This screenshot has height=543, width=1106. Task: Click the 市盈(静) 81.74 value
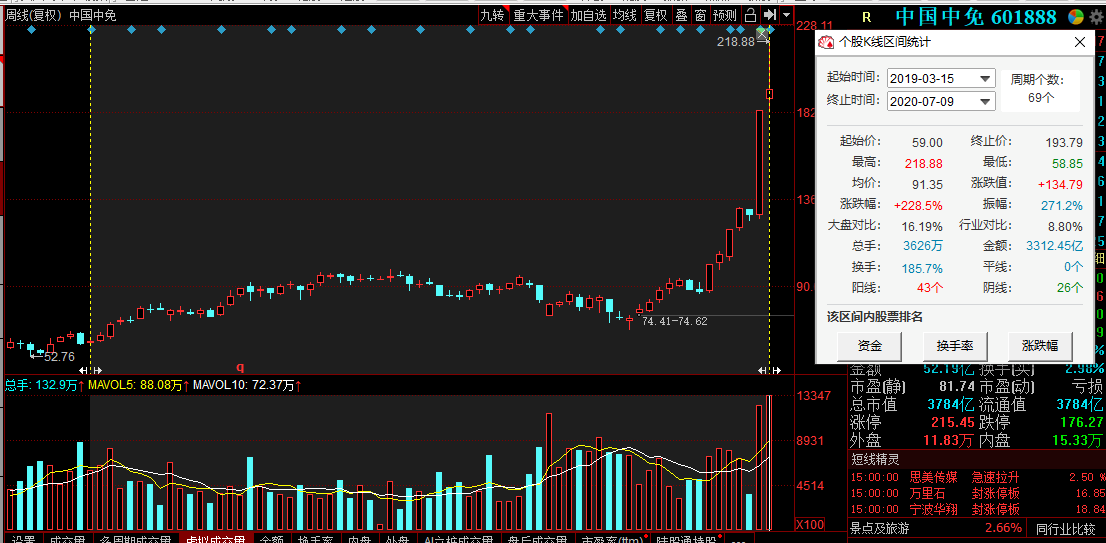[959, 386]
